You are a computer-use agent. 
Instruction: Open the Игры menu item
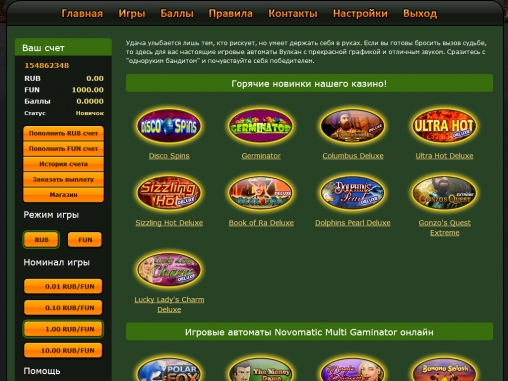click(x=132, y=14)
